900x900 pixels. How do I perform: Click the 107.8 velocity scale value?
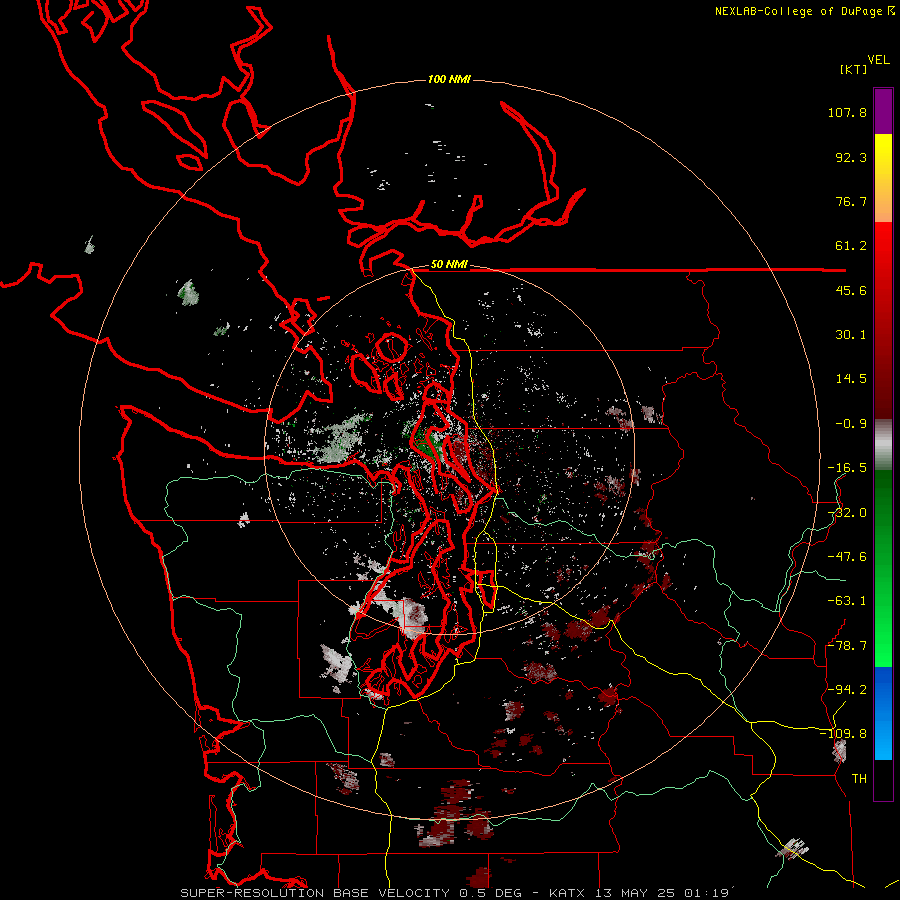coord(847,112)
